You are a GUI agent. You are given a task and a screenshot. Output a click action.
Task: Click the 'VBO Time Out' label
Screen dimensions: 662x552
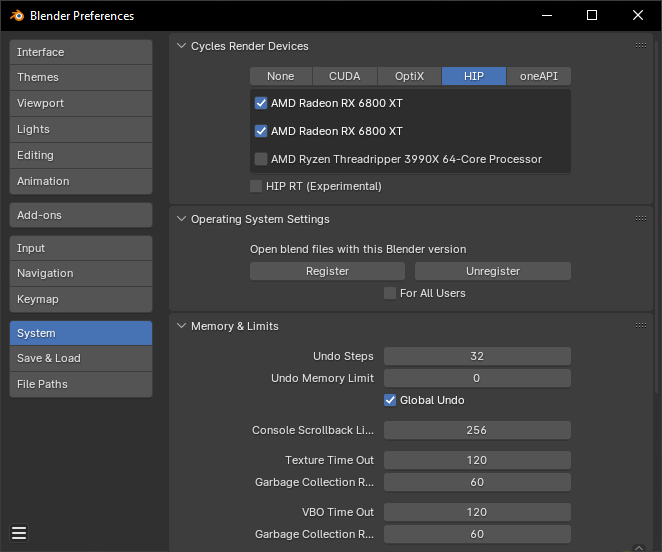pos(338,512)
